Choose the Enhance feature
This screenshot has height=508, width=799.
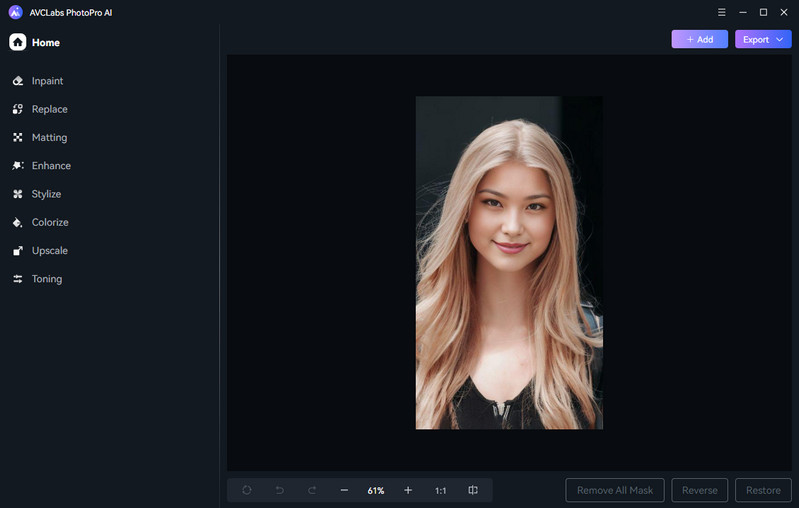42,166
